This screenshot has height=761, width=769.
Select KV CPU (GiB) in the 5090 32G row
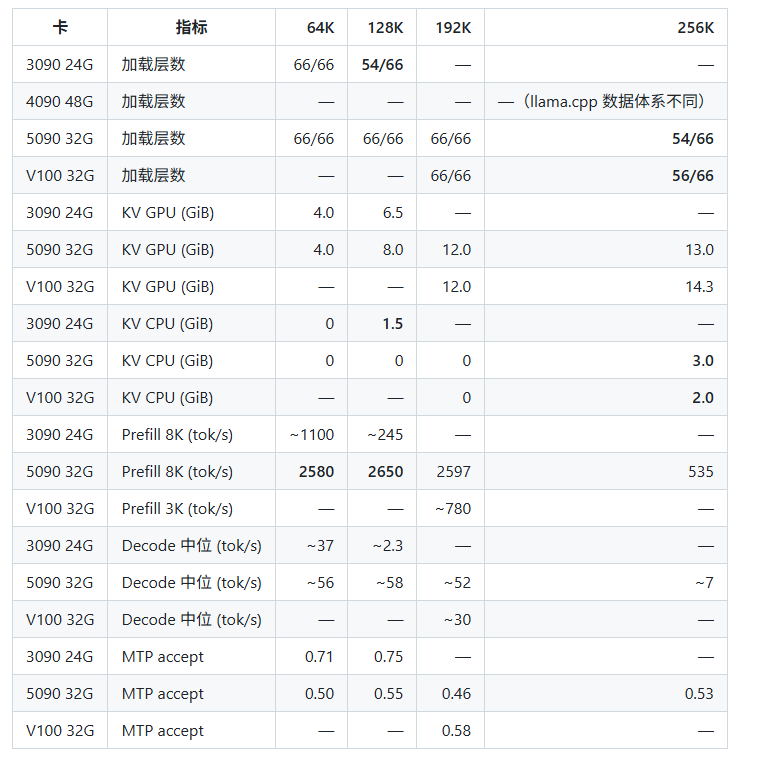[167, 361]
